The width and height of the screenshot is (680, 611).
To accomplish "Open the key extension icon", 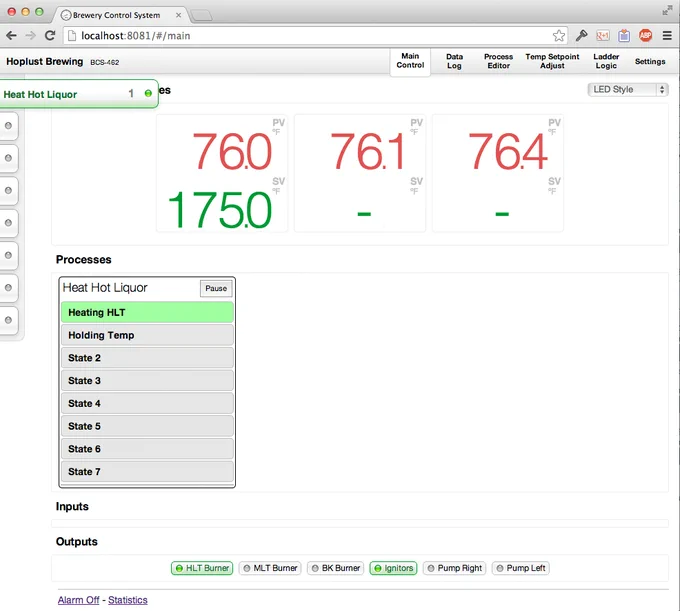I will pos(581,36).
